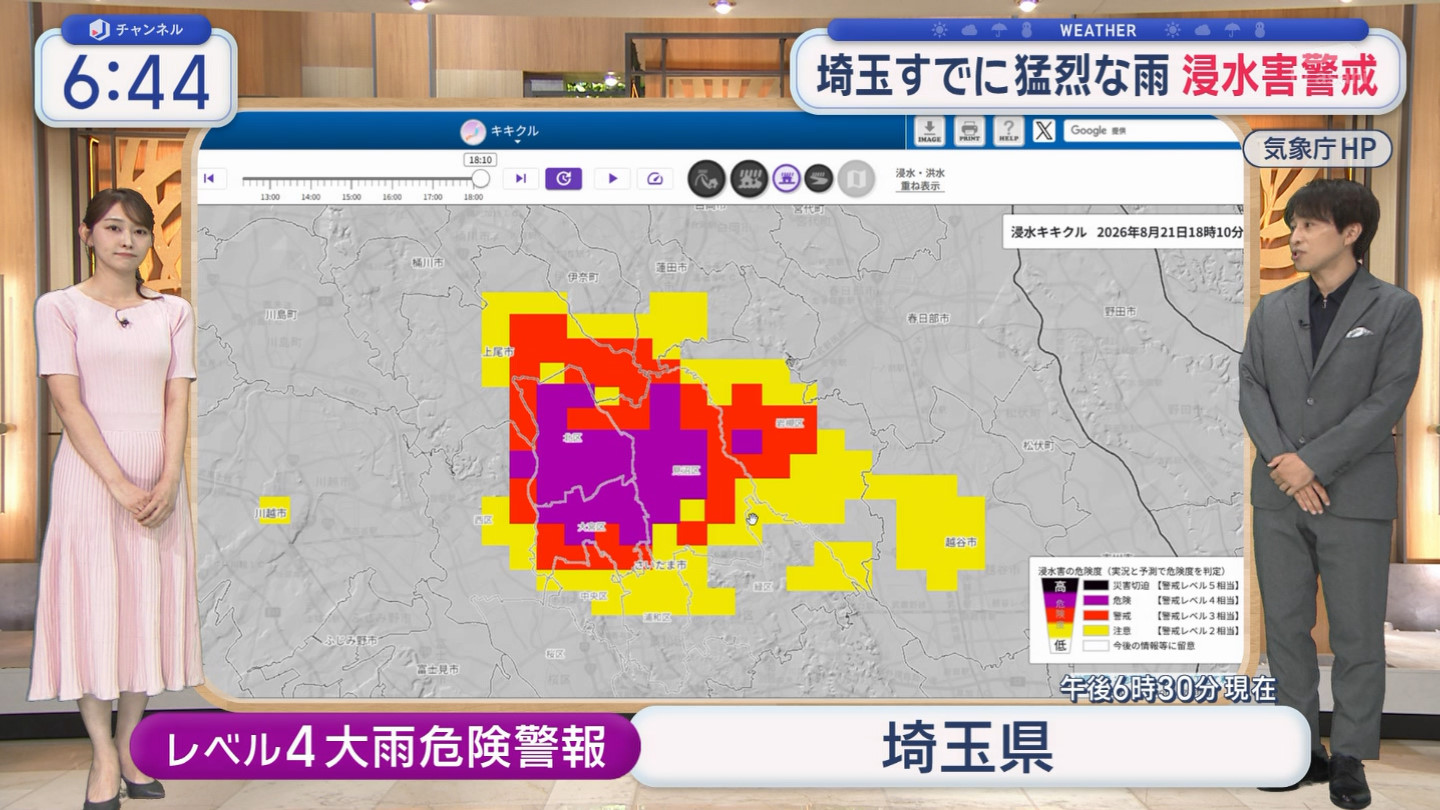
Task: Open the HELP question-mark button
Action: click(x=1008, y=131)
